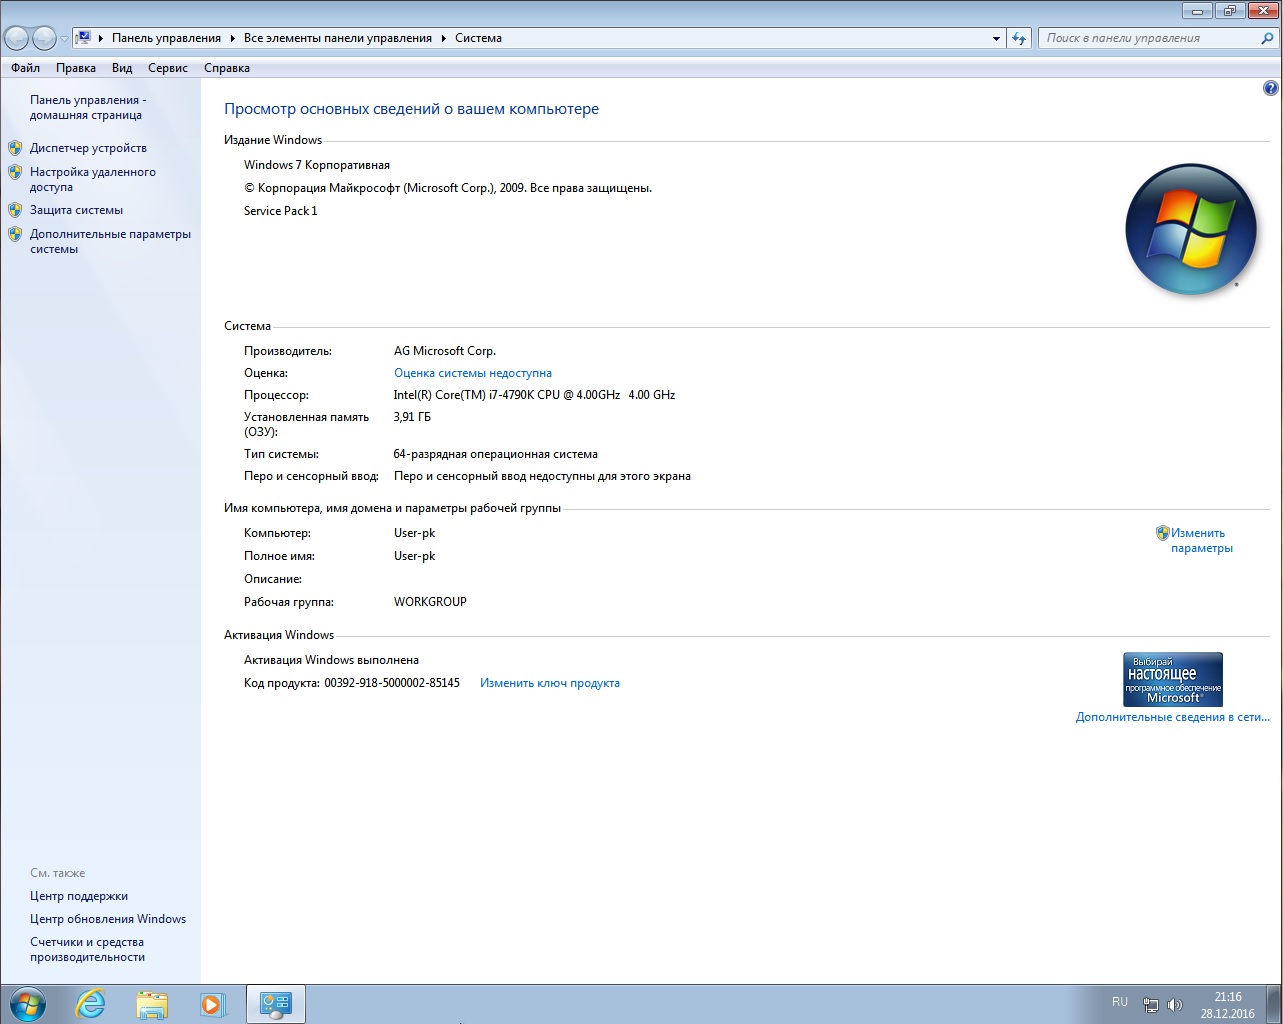Screen dimensions: 1283x1024
Task: Click shield icon beside Защита системы
Action: click(15, 210)
